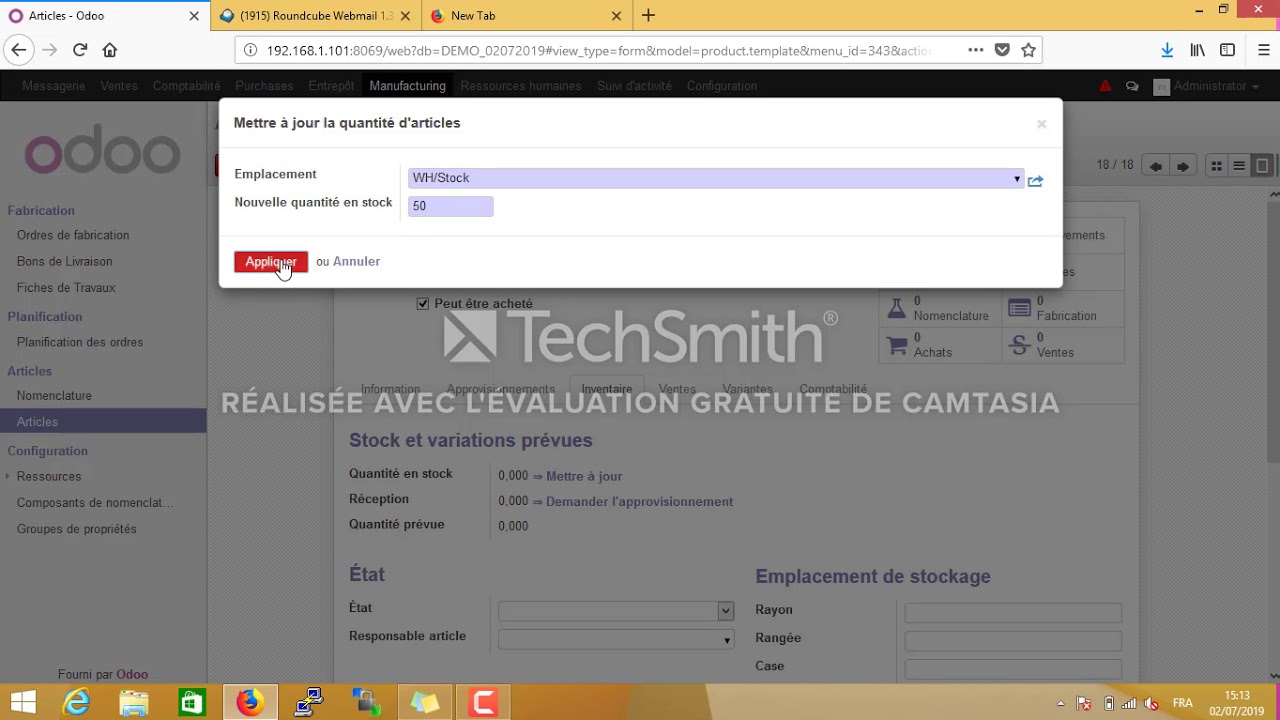
Task: Open Comptabilité top menu
Action: point(186,86)
